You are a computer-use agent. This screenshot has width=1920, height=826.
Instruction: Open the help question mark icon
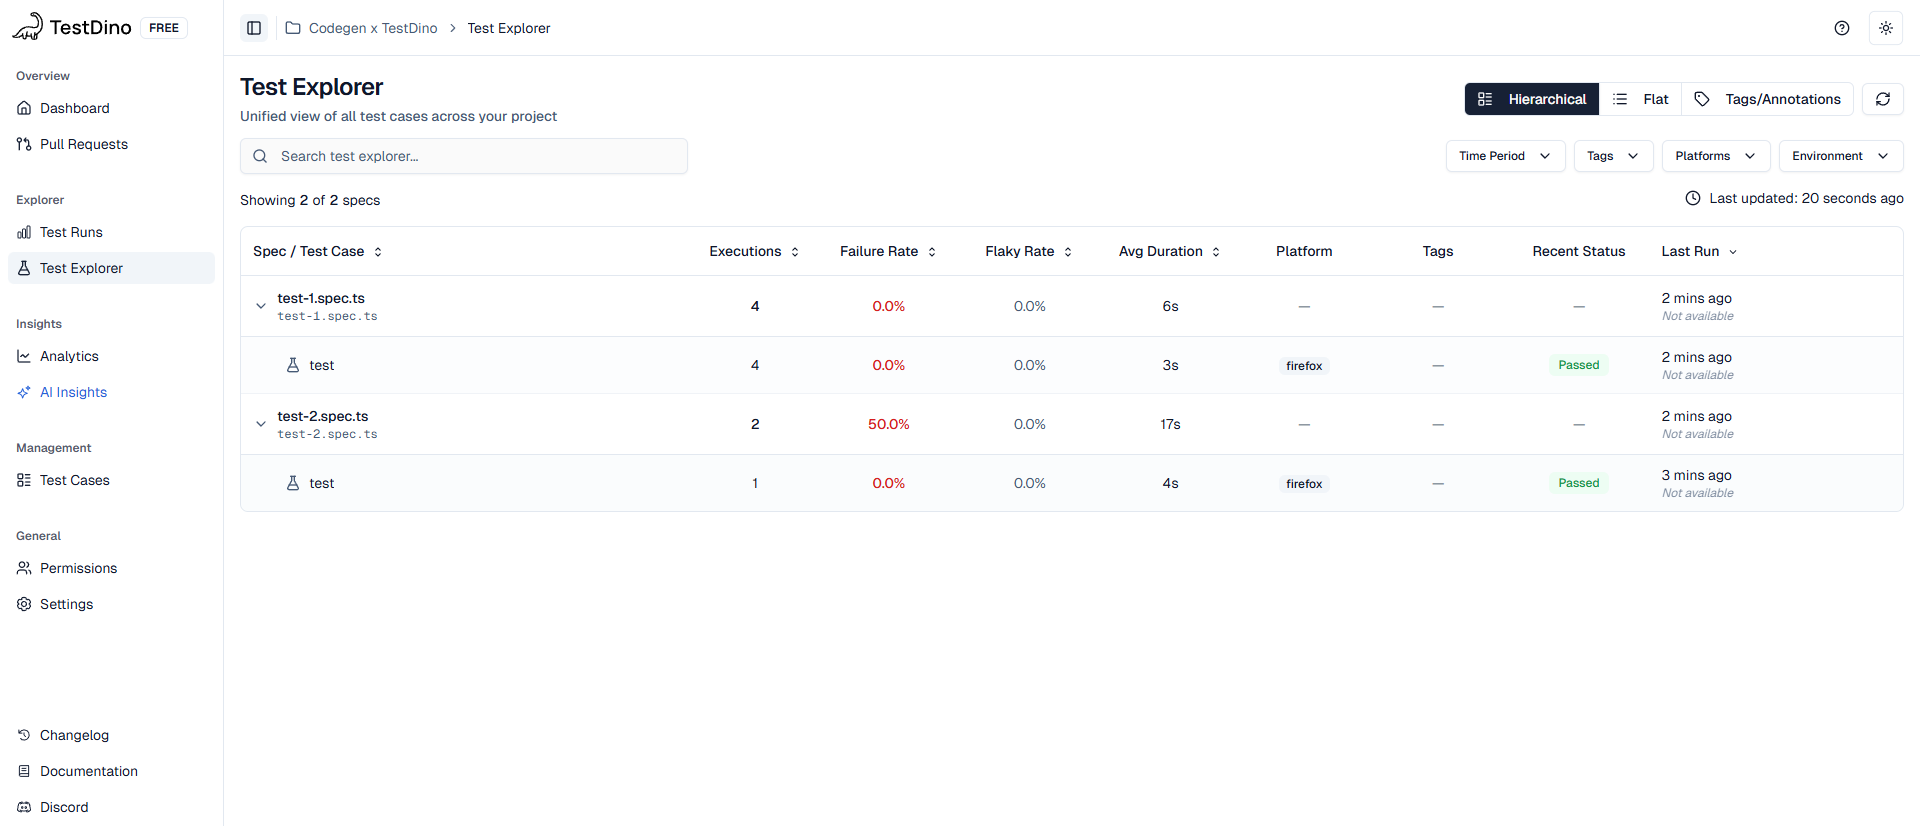click(1841, 28)
